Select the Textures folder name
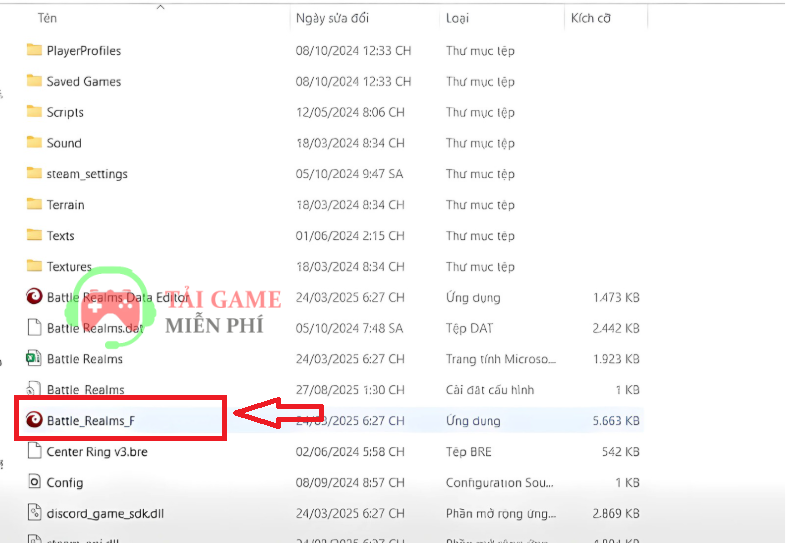 coord(69,267)
